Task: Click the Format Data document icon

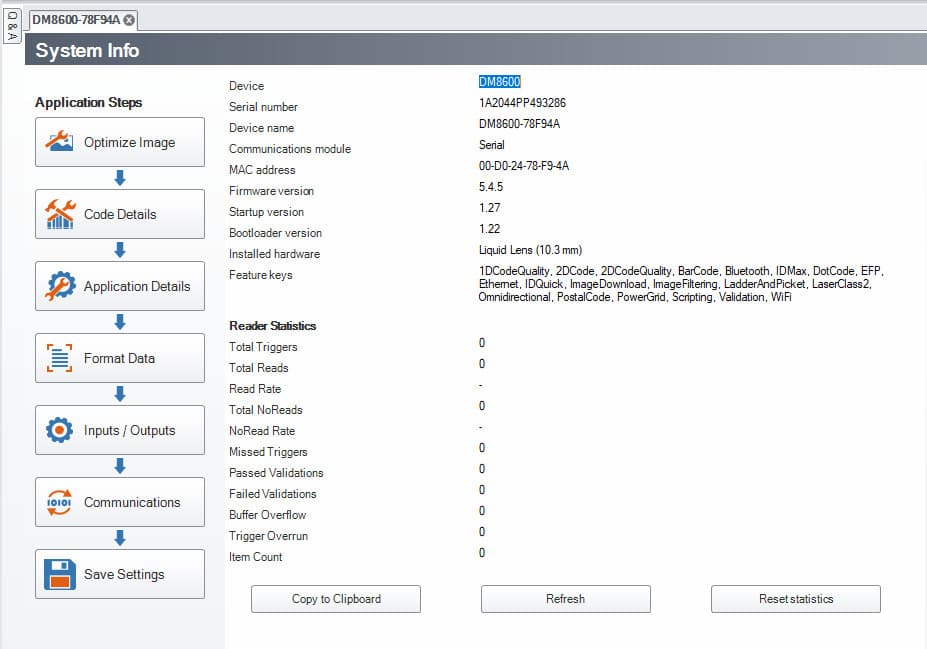Action: [60, 358]
